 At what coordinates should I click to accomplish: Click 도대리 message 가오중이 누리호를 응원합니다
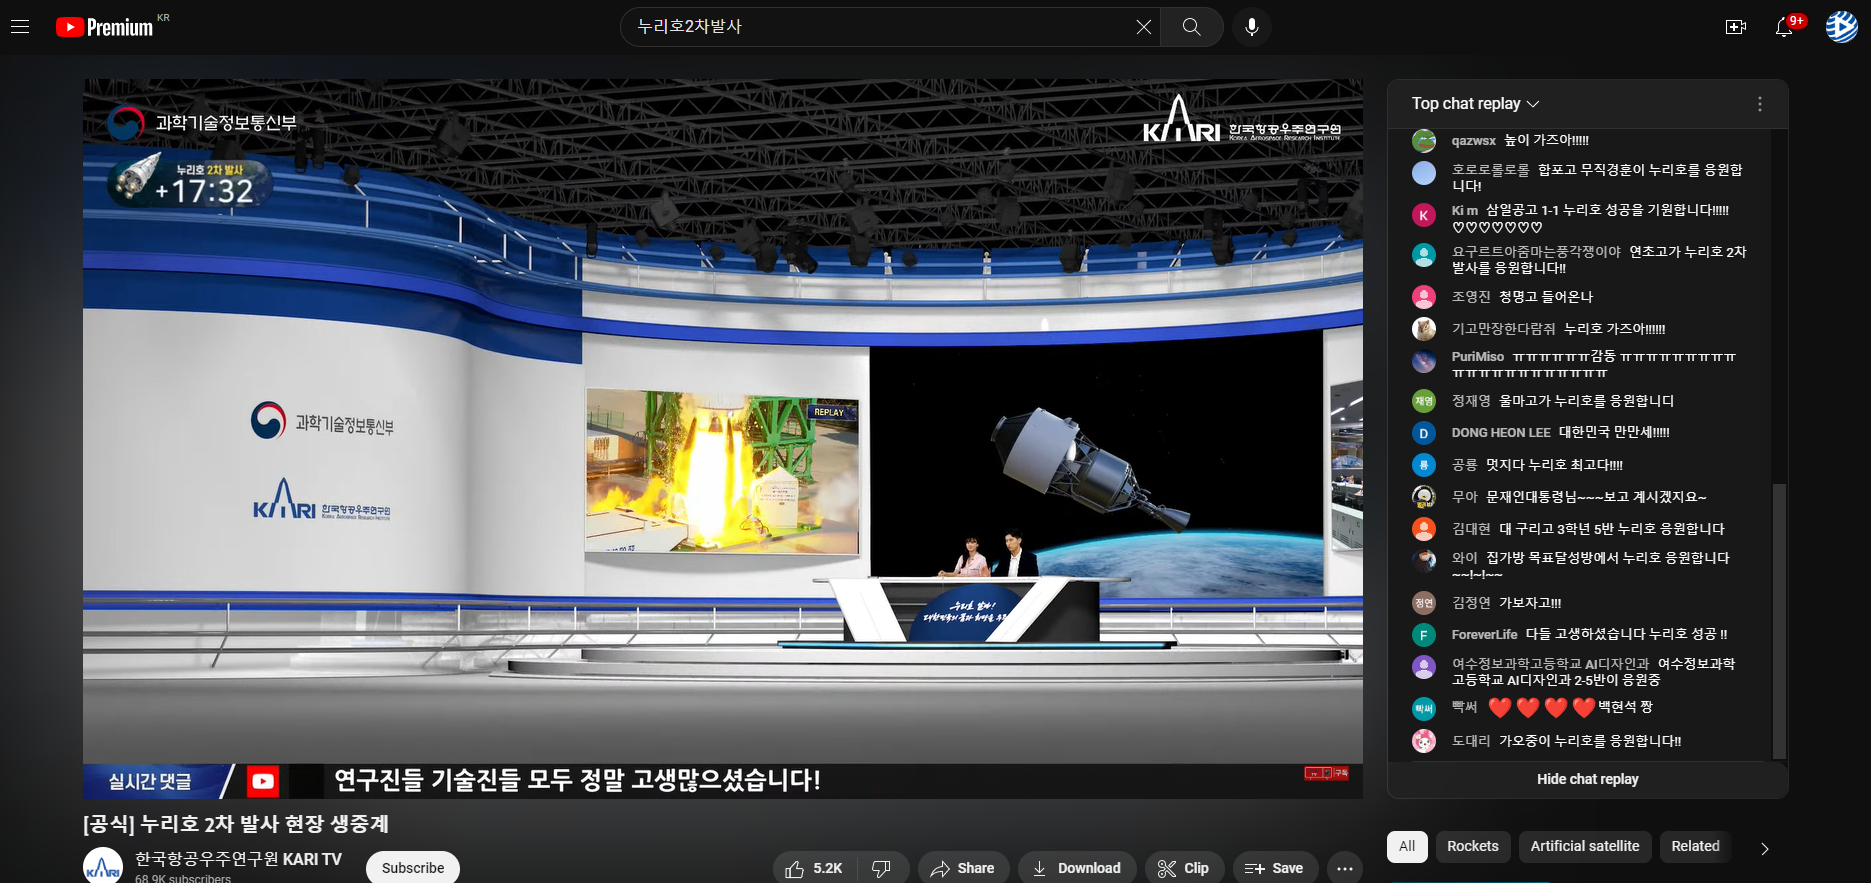click(x=1590, y=741)
